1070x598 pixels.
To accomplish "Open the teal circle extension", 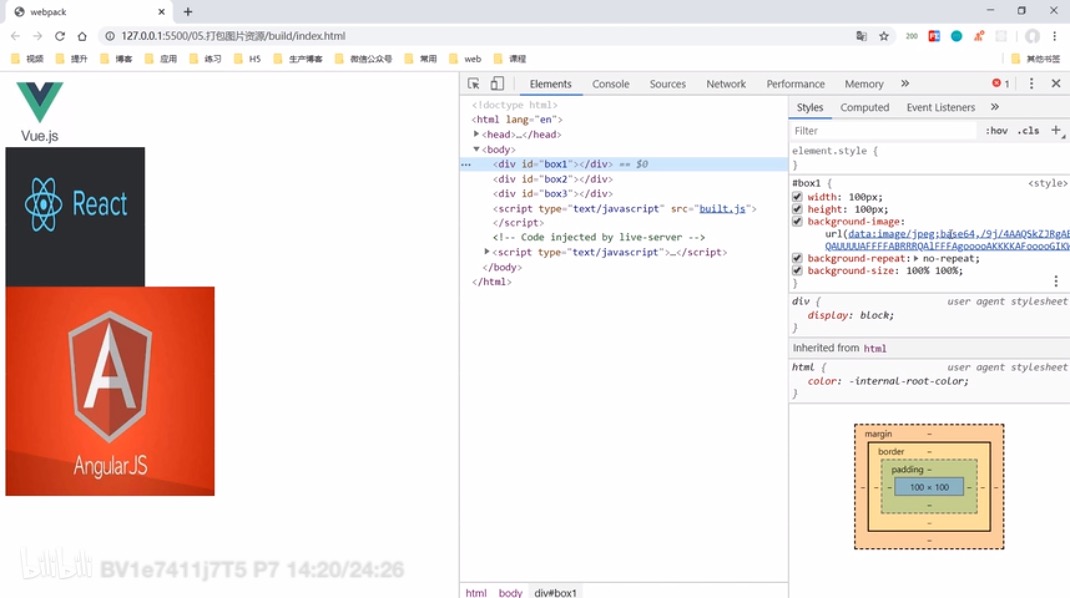I will [x=957, y=36].
